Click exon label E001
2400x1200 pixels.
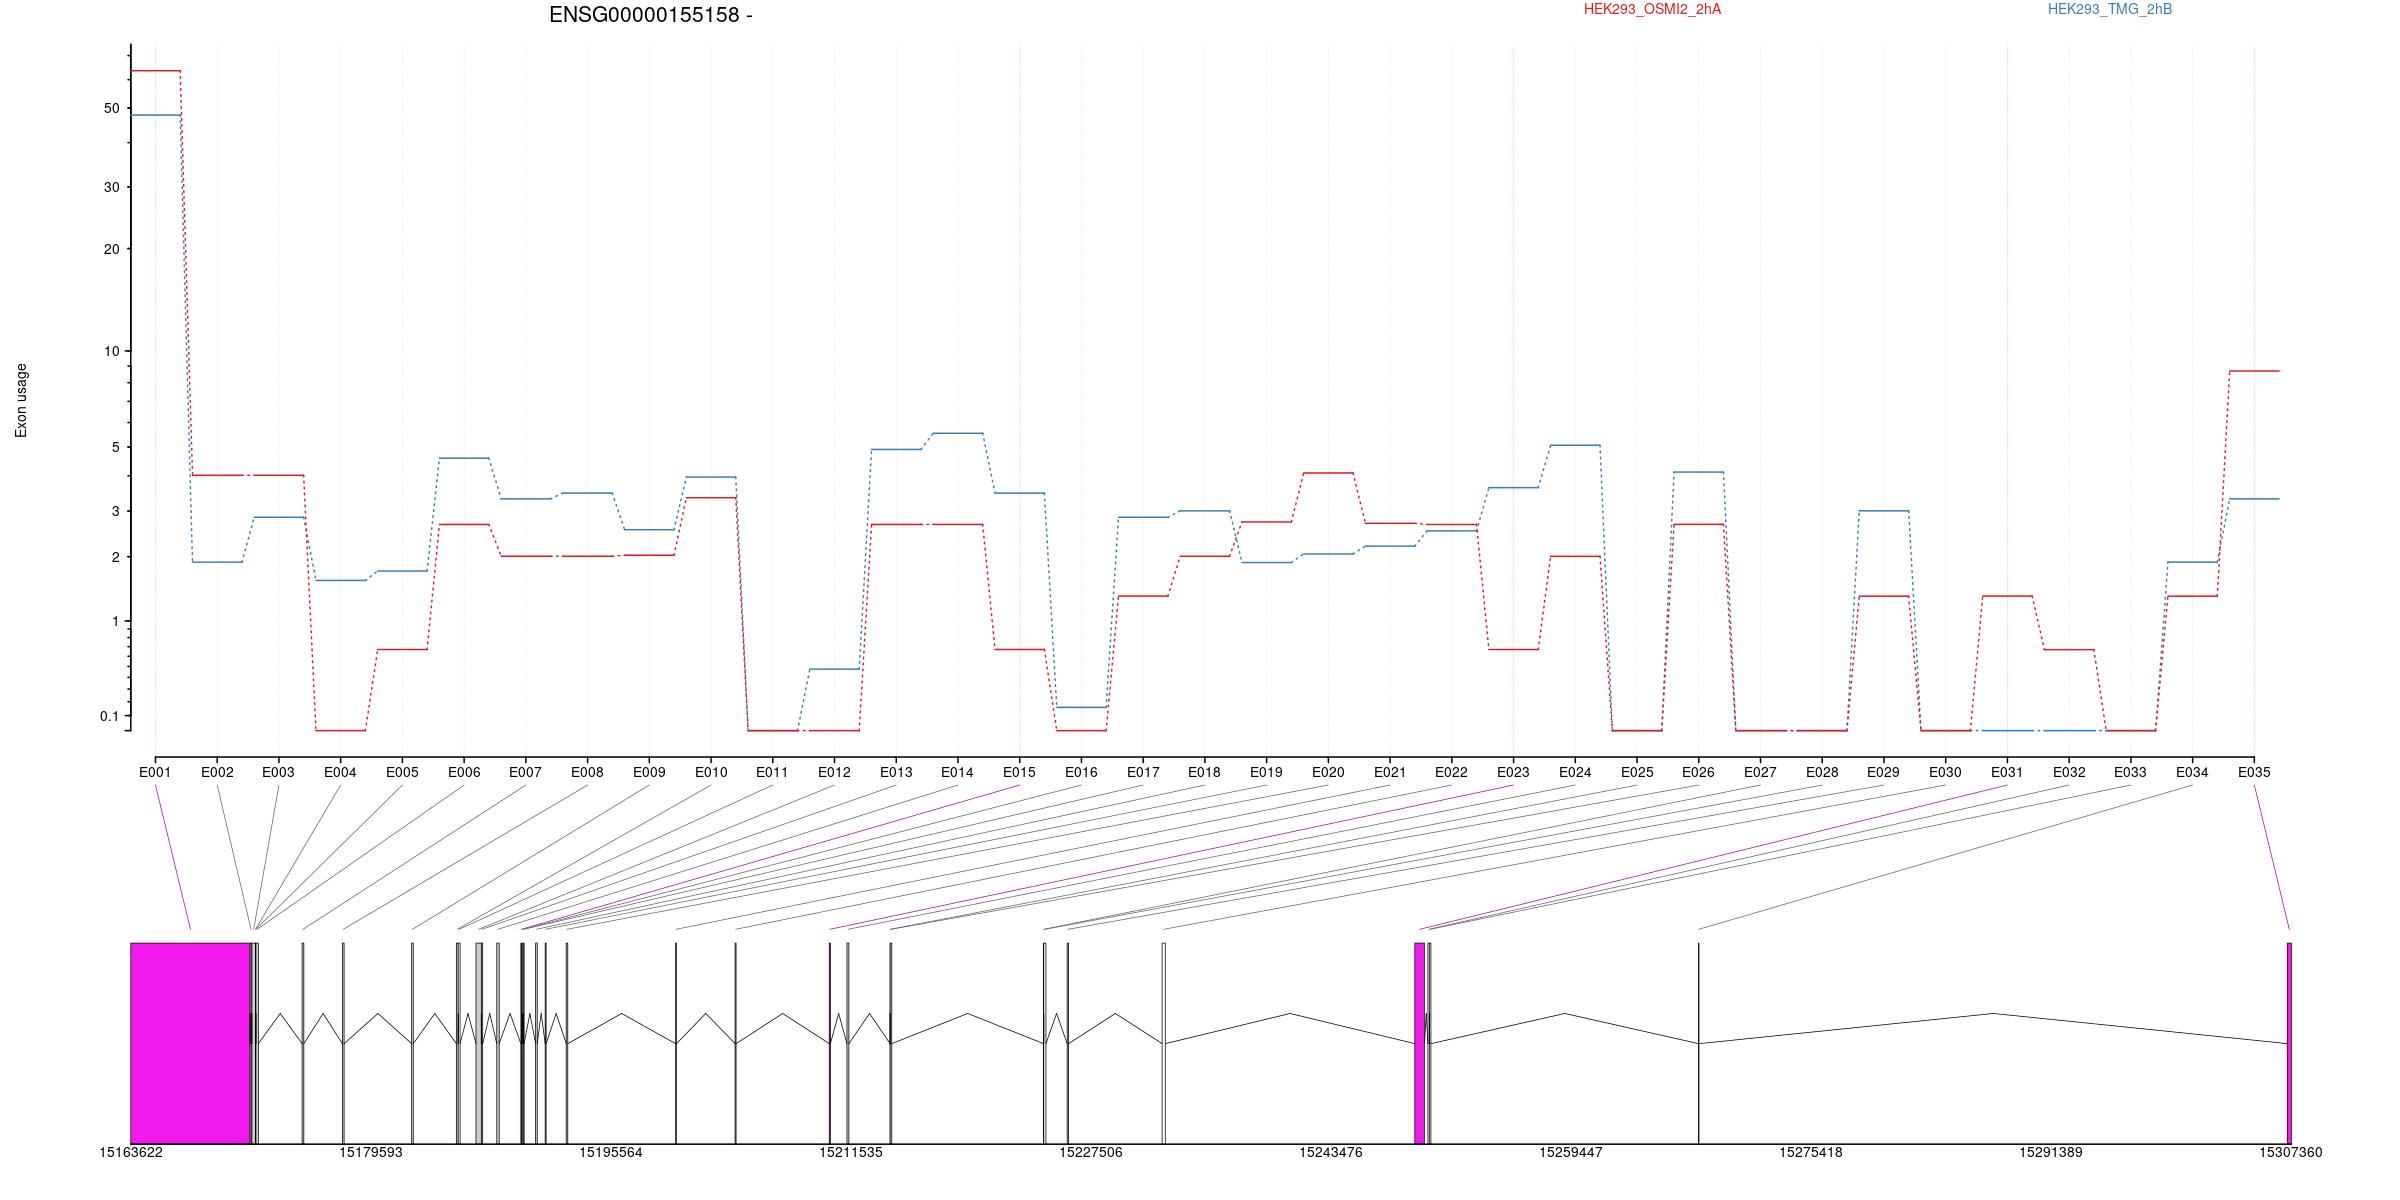155,772
